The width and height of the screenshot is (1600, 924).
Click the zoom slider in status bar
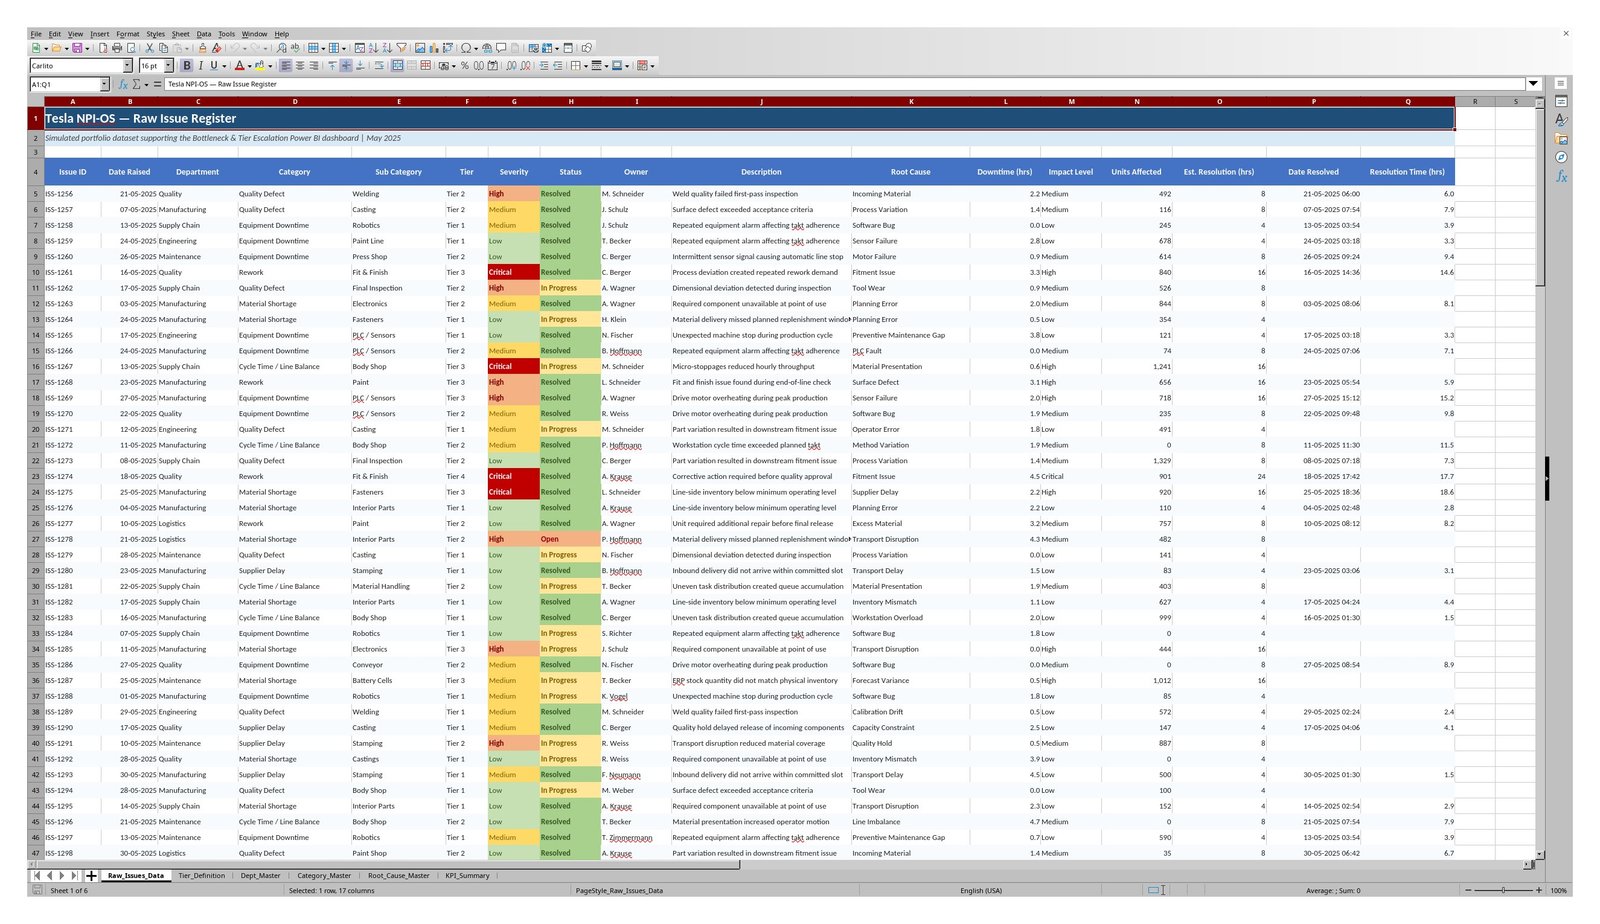coord(1502,890)
